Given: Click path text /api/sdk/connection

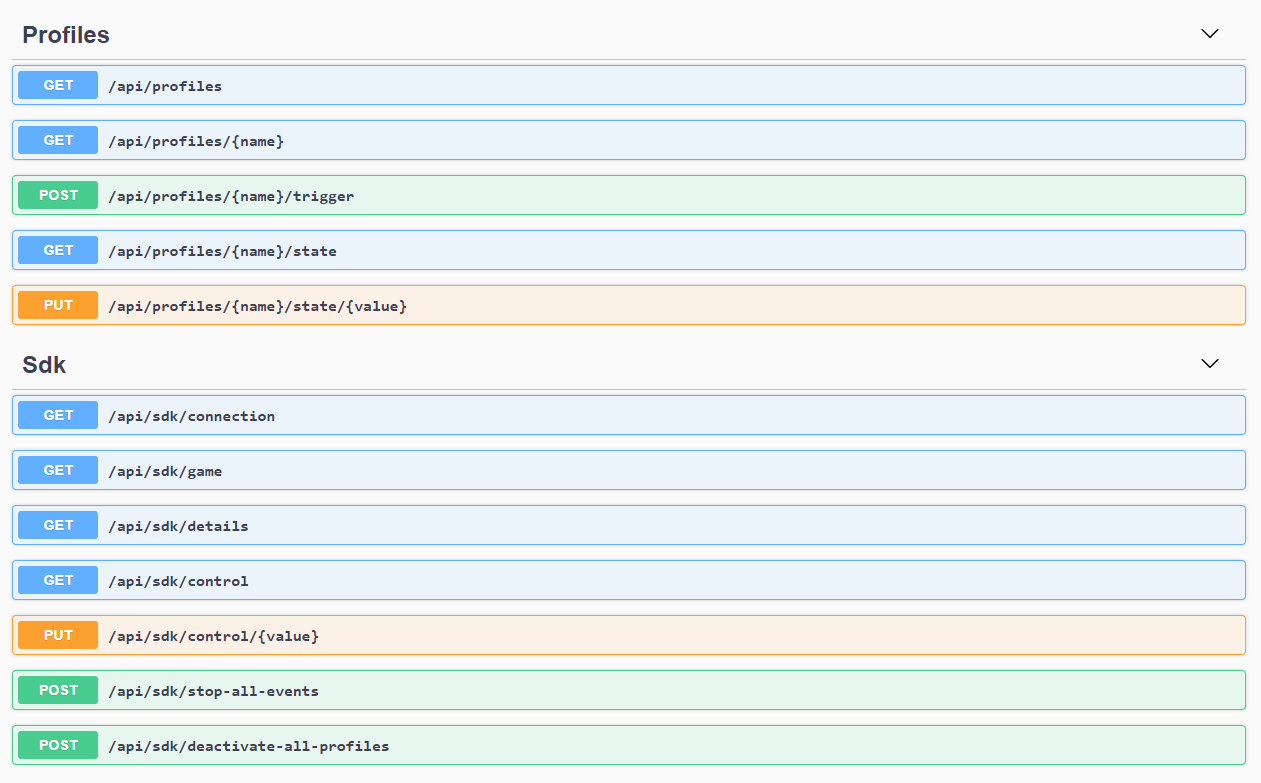Looking at the screenshot, I should click(191, 416).
